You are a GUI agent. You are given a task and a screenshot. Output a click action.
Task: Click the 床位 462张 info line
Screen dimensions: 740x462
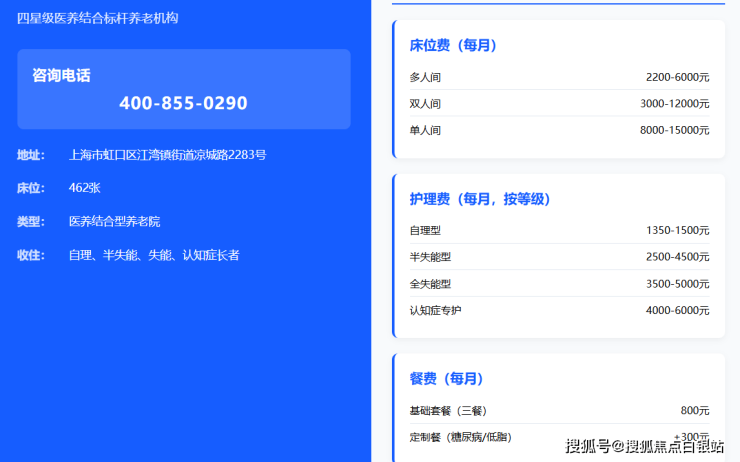(59, 188)
